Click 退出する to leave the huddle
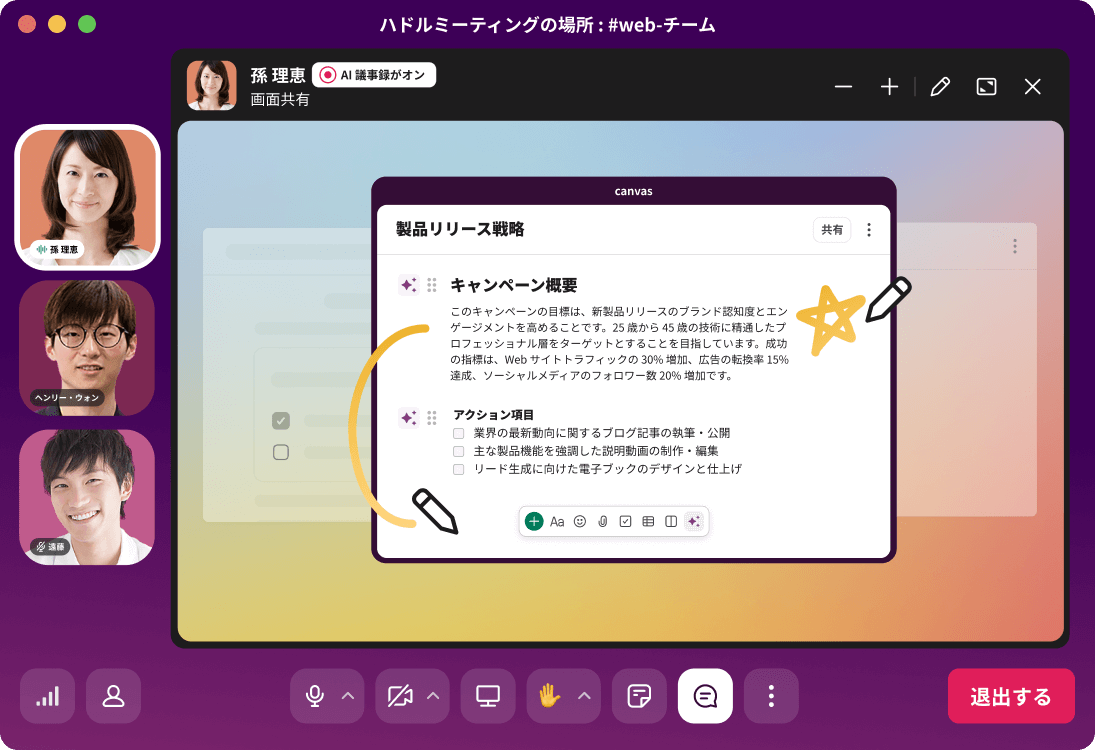Viewport: 1095px width, 750px height. [1011, 696]
